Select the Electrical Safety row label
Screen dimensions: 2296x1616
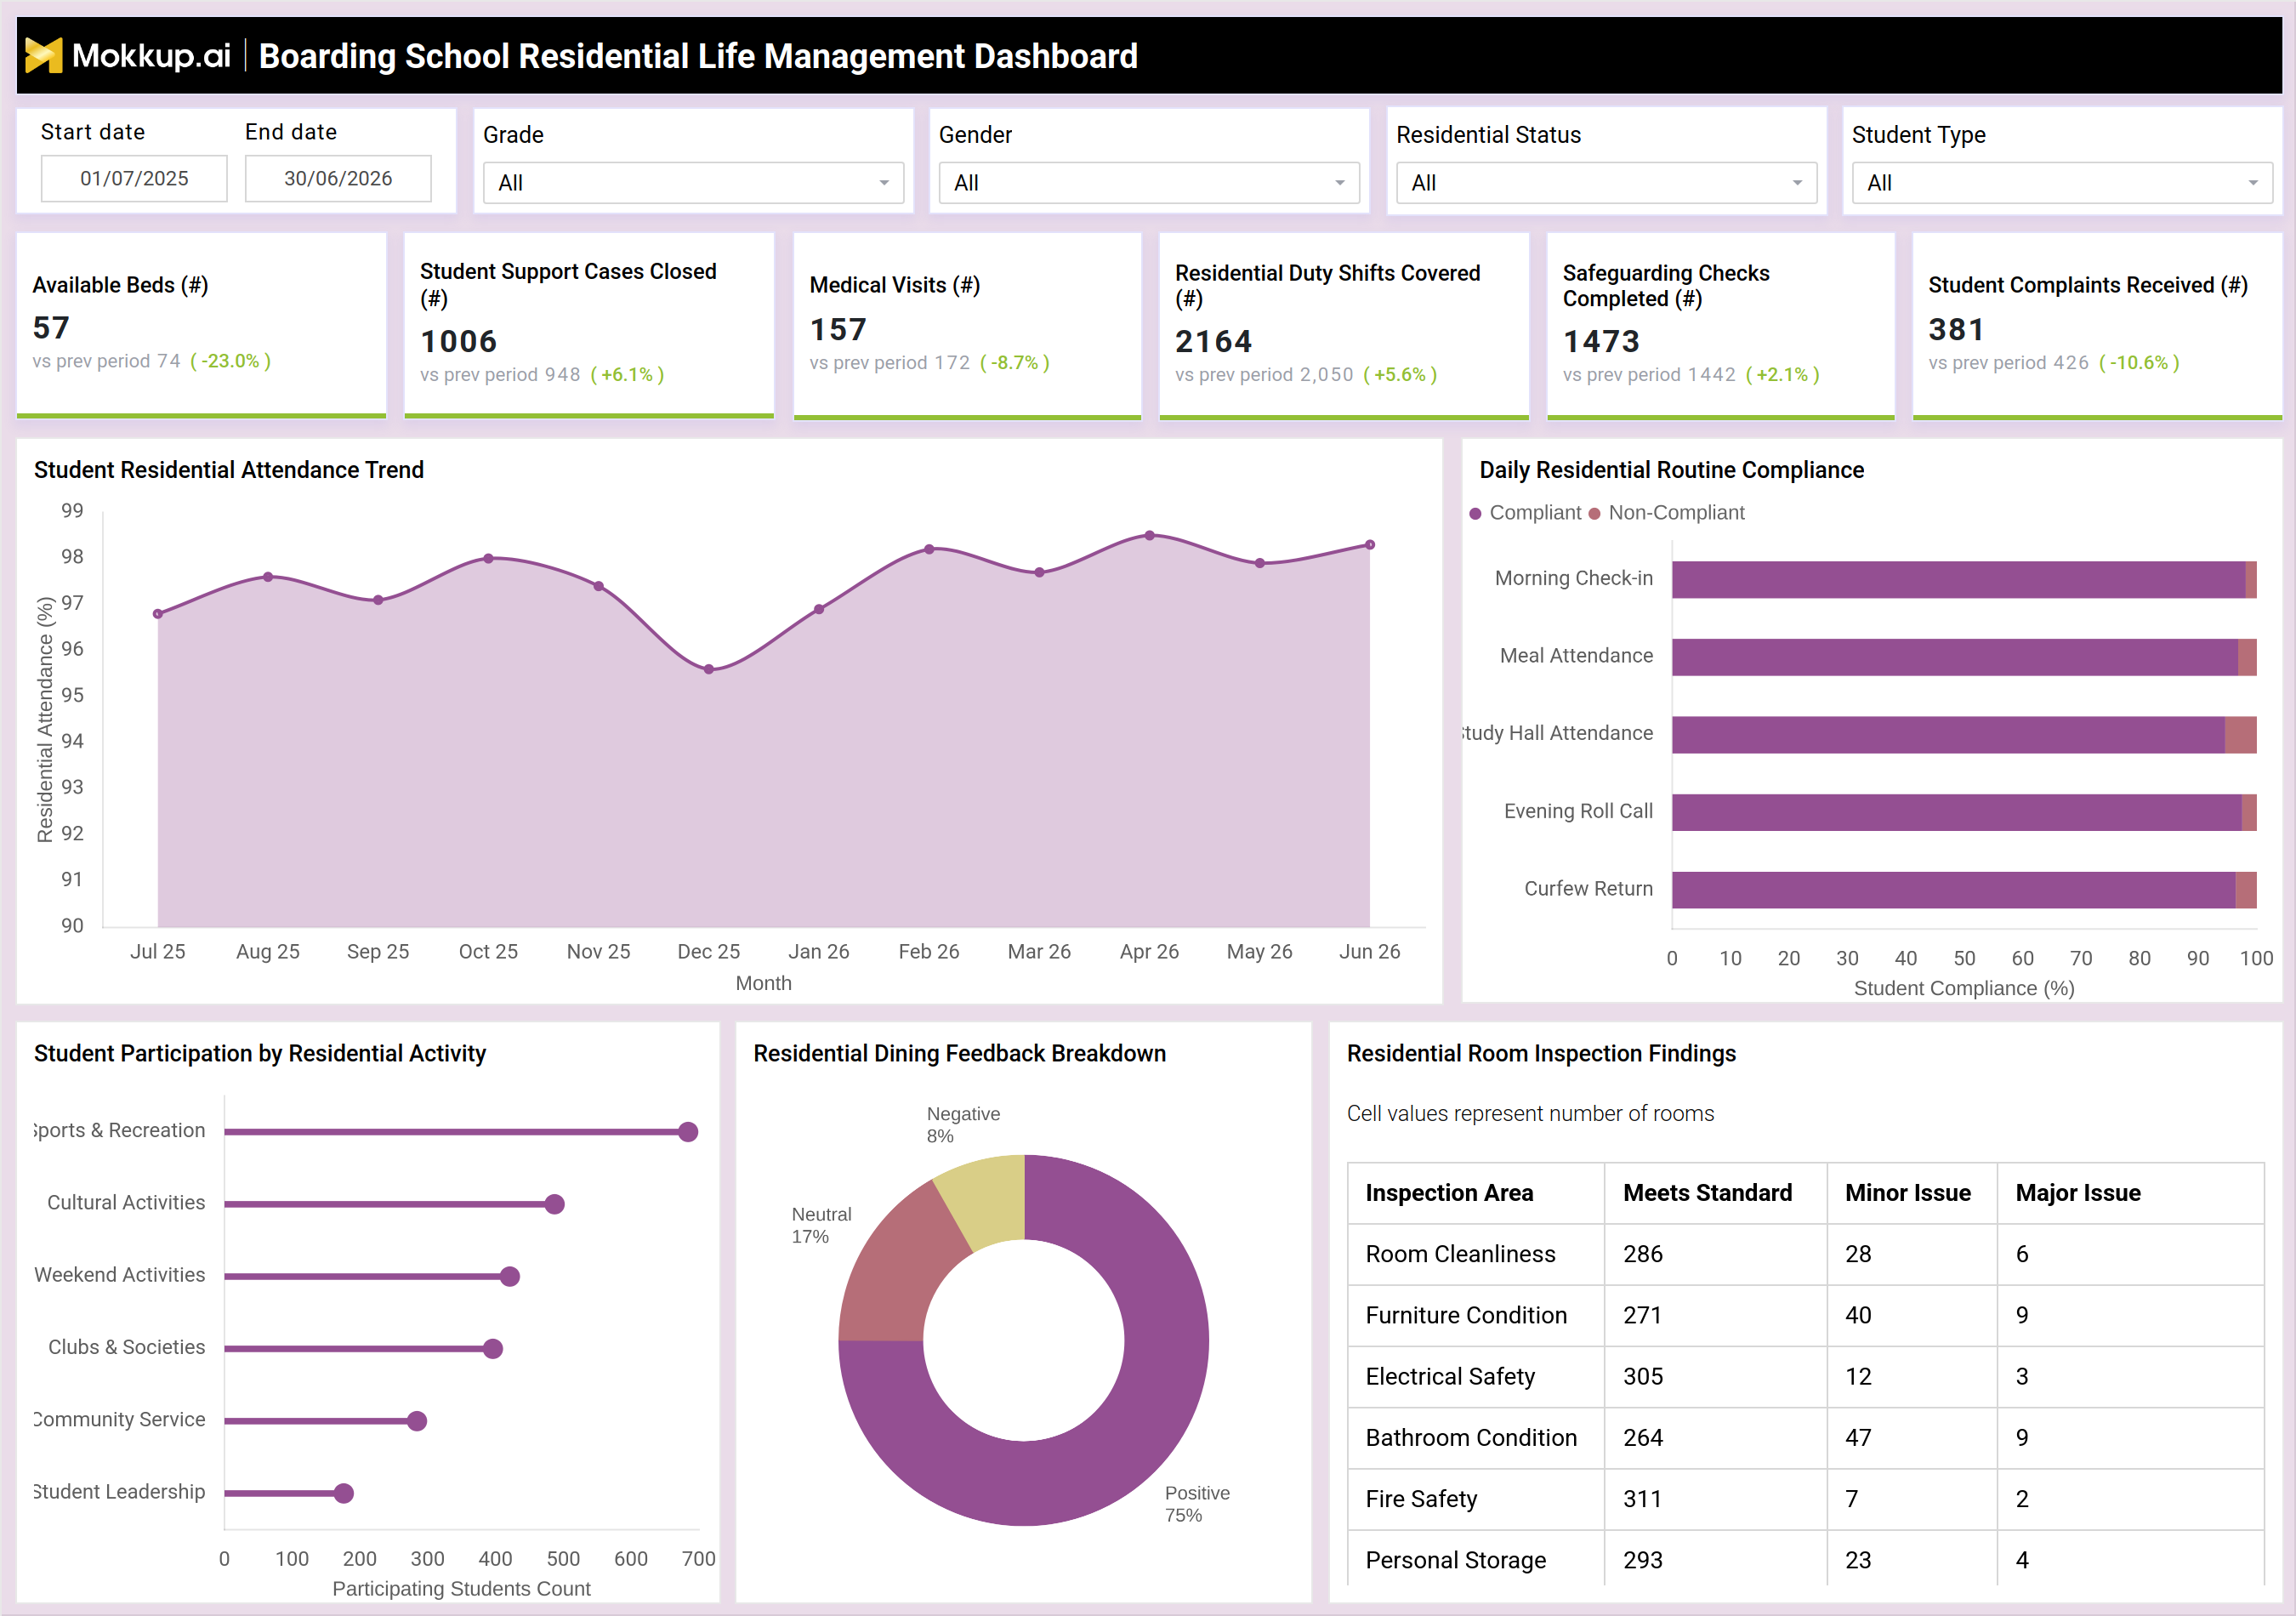[1450, 1376]
